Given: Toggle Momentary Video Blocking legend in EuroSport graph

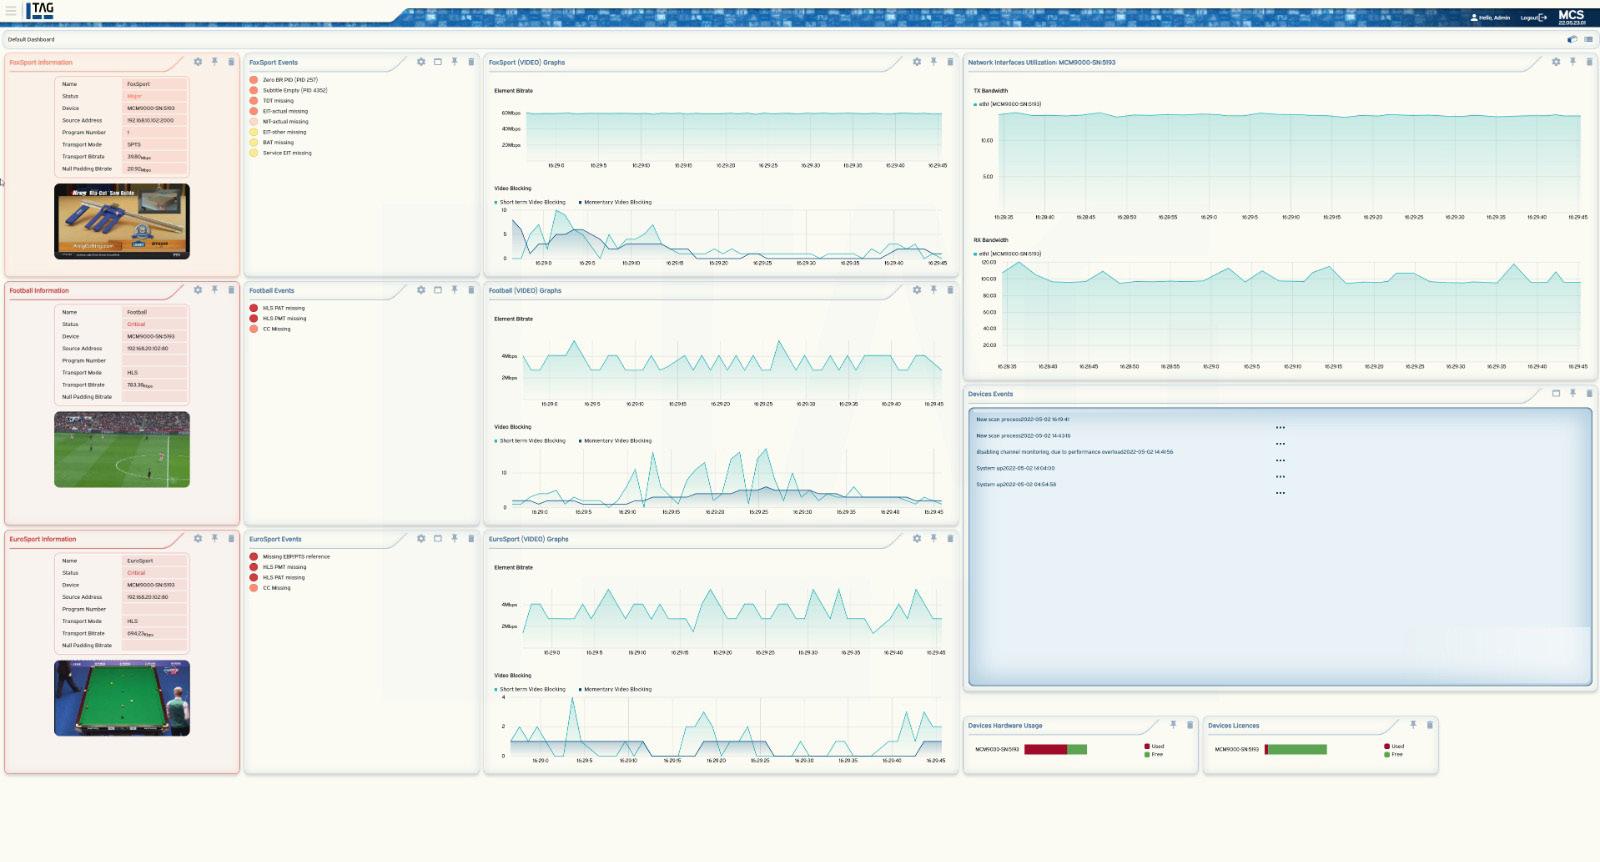Looking at the screenshot, I should (x=615, y=689).
